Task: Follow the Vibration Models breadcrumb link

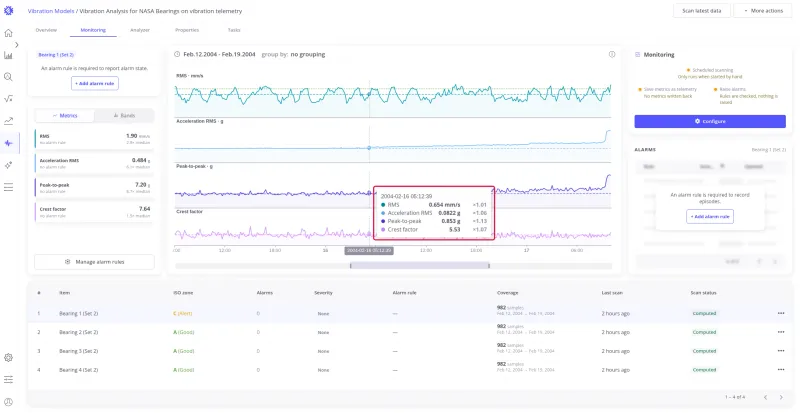Action: click(x=51, y=11)
